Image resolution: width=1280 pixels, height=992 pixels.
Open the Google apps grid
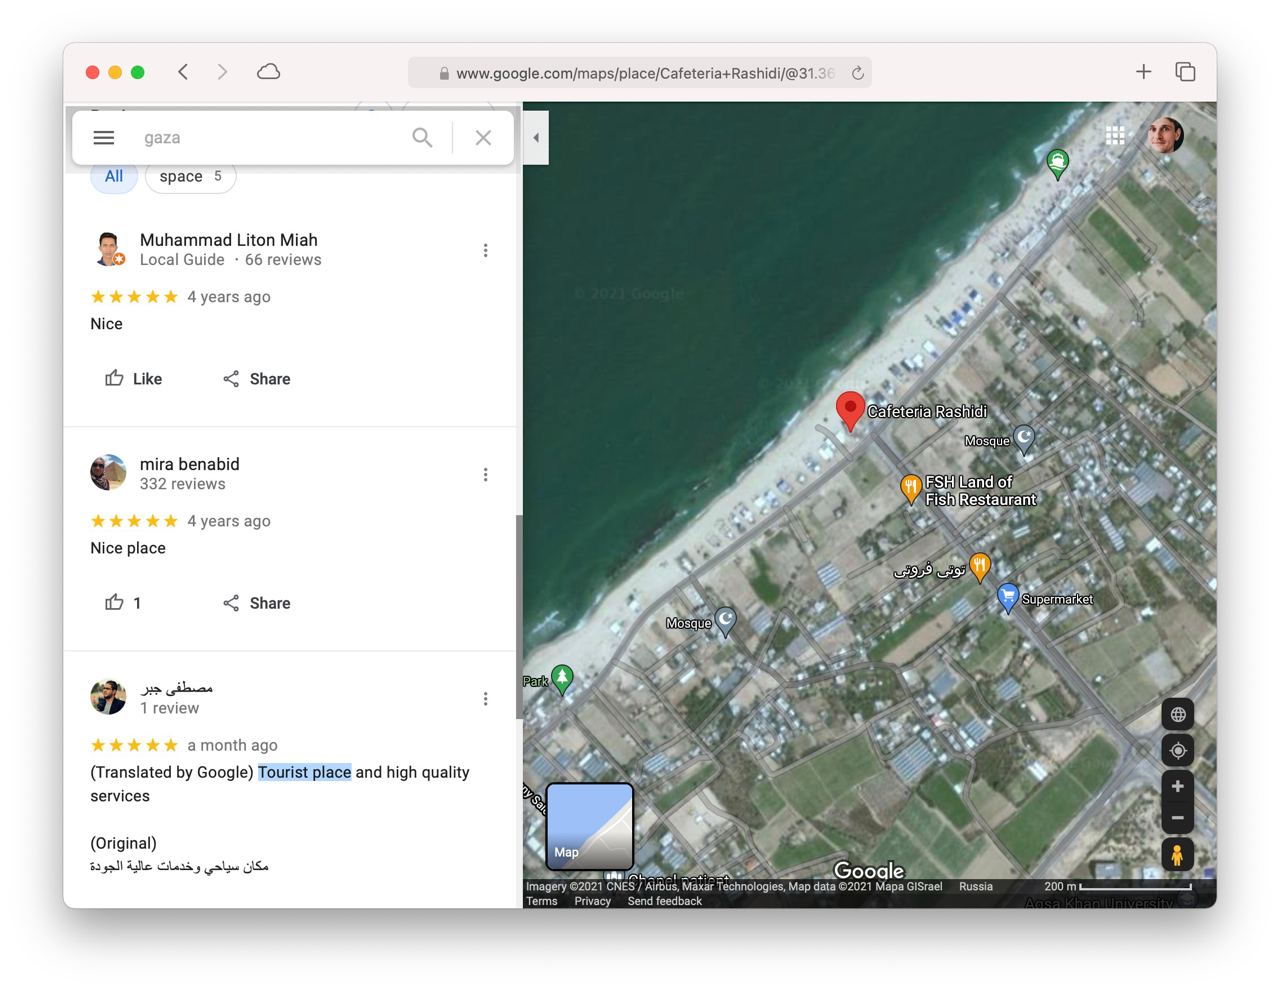coord(1116,135)
